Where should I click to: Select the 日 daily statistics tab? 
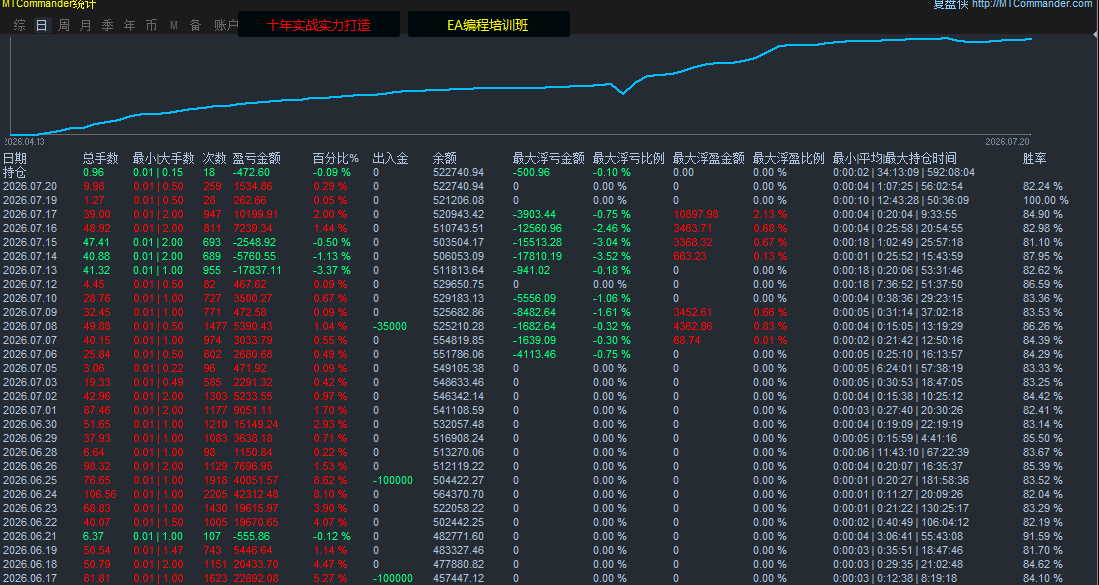42,25
